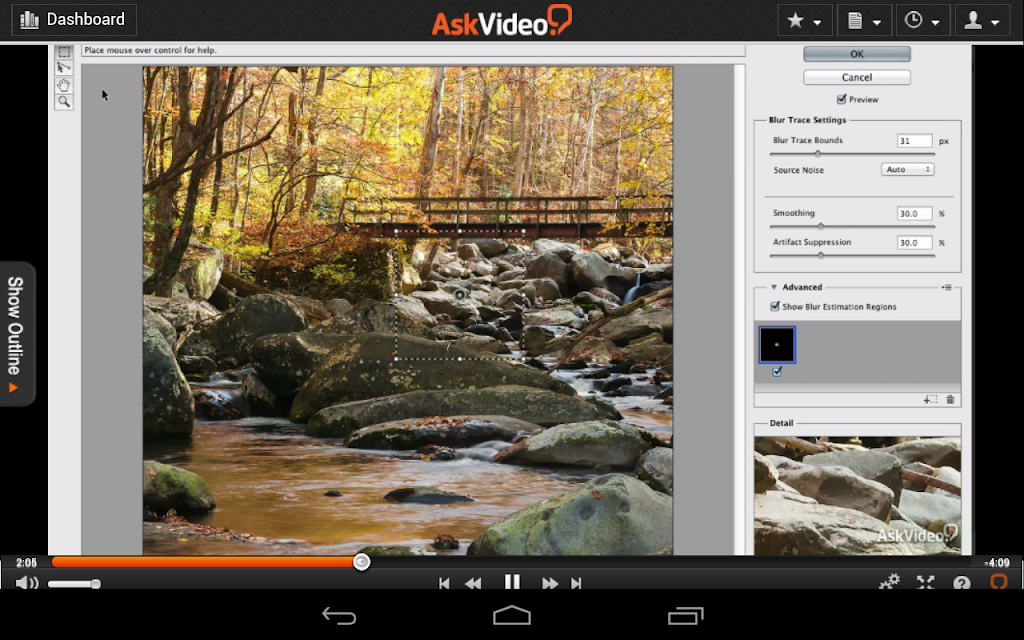Adjust the Smoothing slider

tap(821, 226)
